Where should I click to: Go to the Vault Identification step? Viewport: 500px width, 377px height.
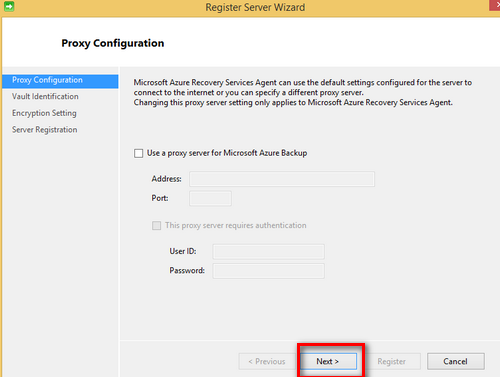click(45, 97)
